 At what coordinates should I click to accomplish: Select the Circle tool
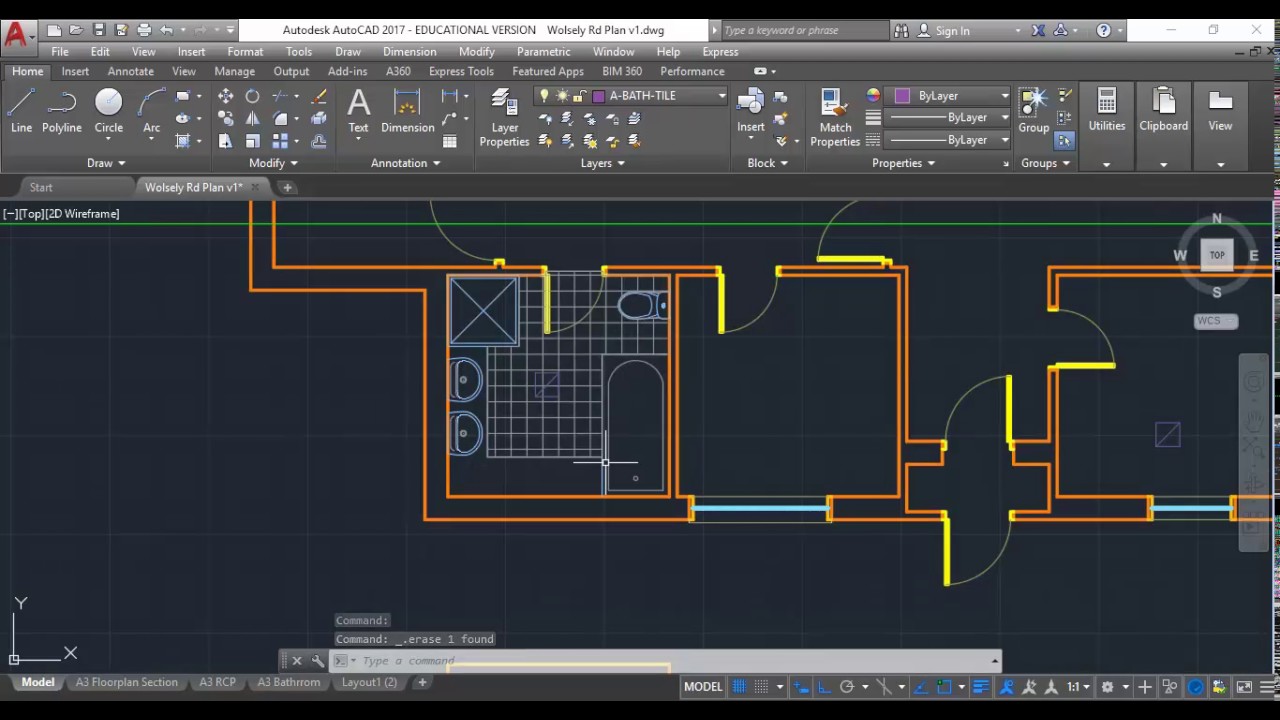point(108,103)
